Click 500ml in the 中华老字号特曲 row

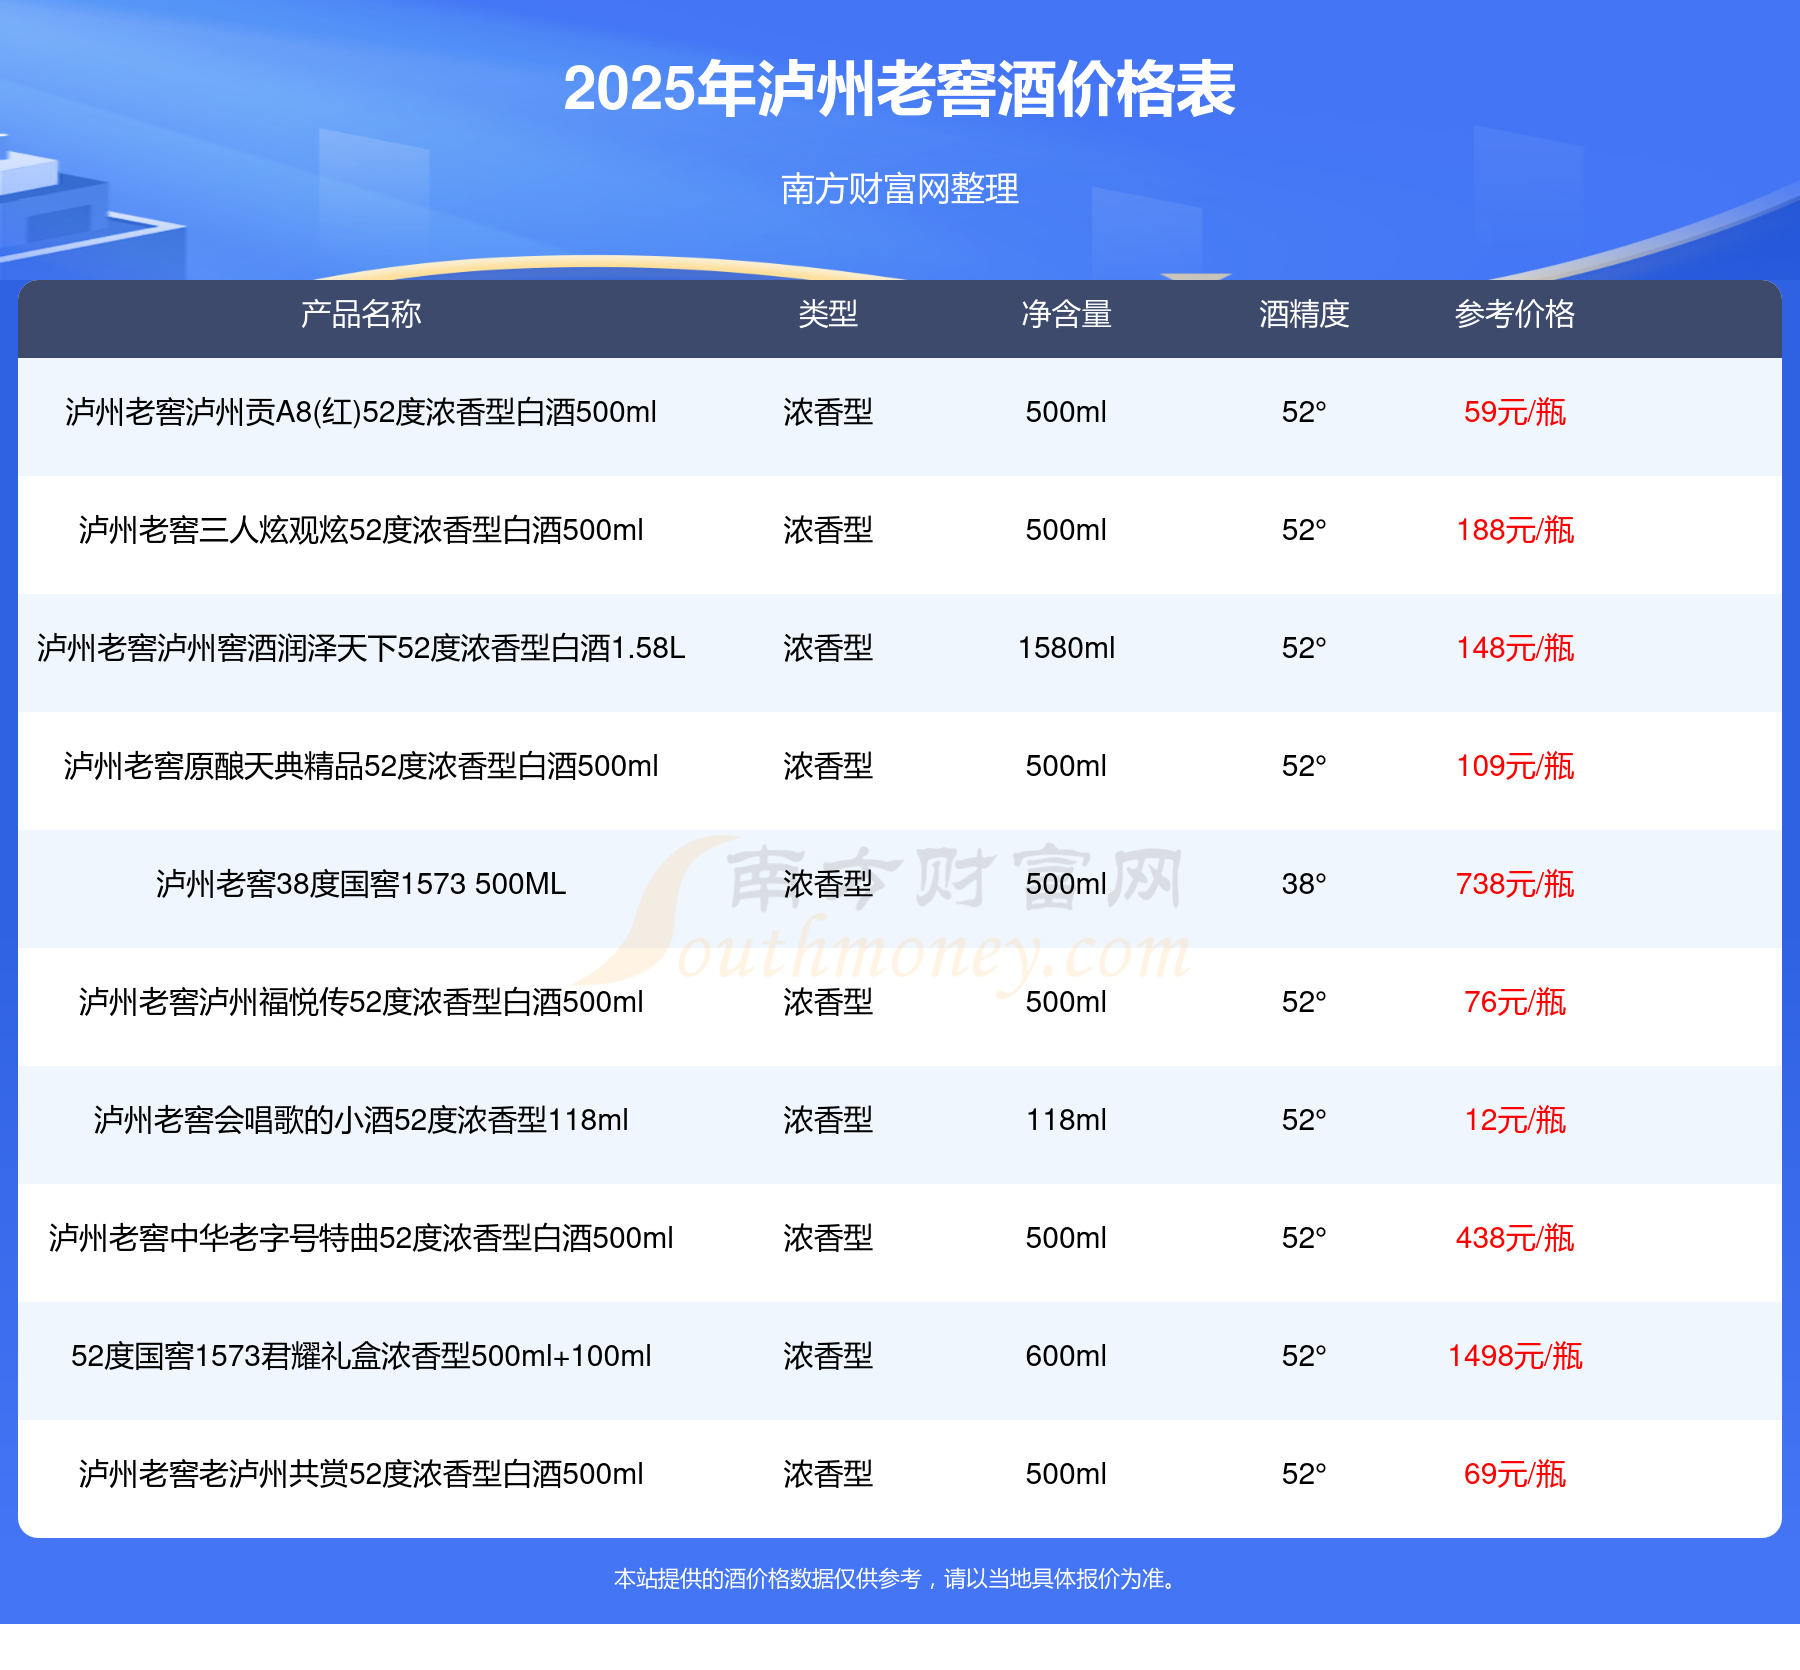1066,1238
